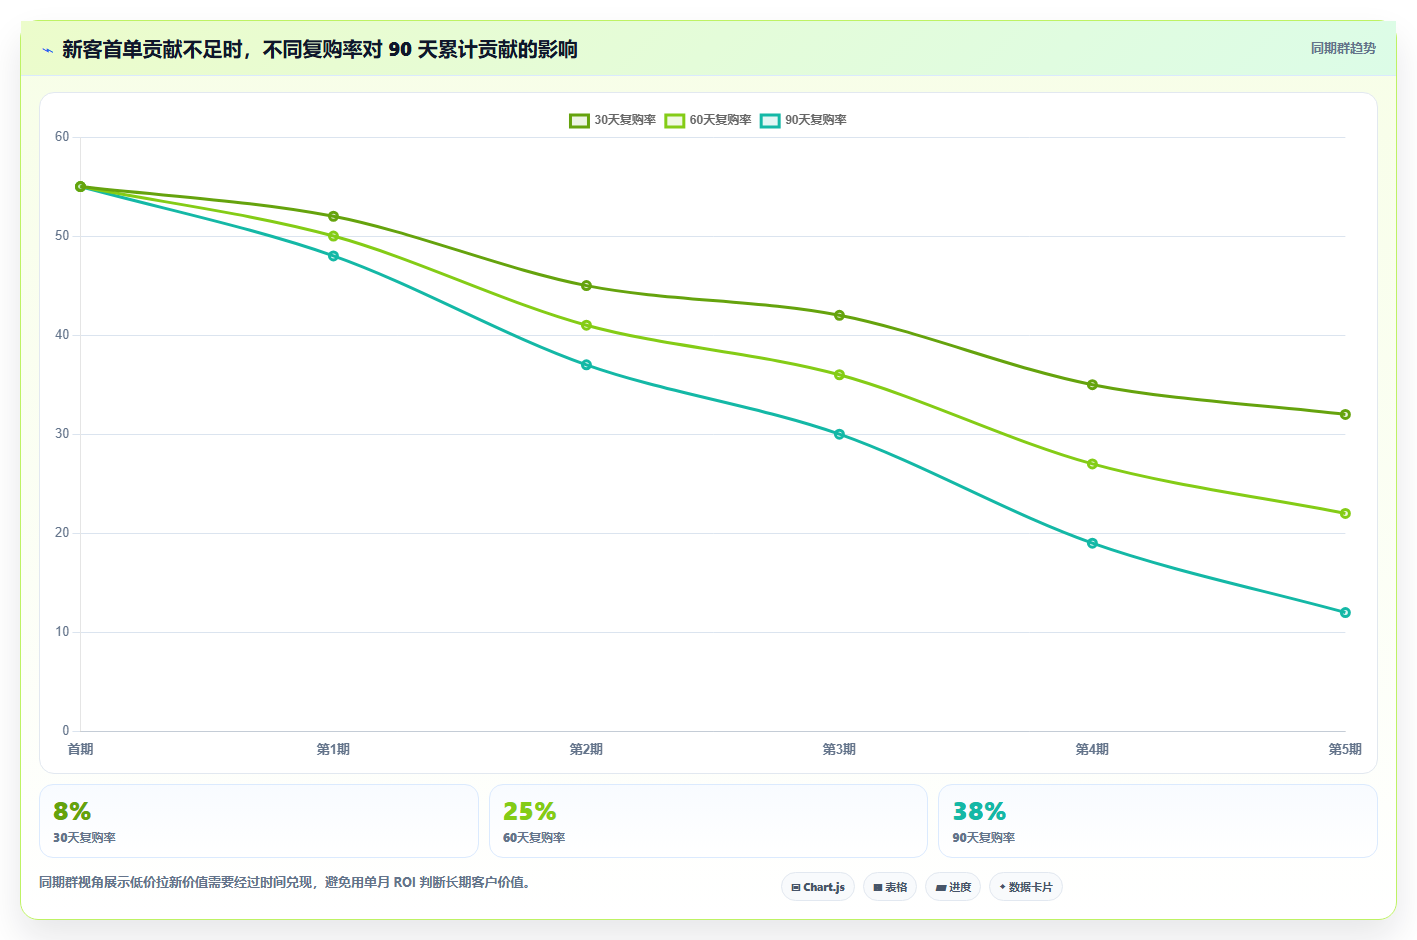The image size is (1417, 940).
Task: Click the 60 y-axis tick label
Action: point(62,137)
